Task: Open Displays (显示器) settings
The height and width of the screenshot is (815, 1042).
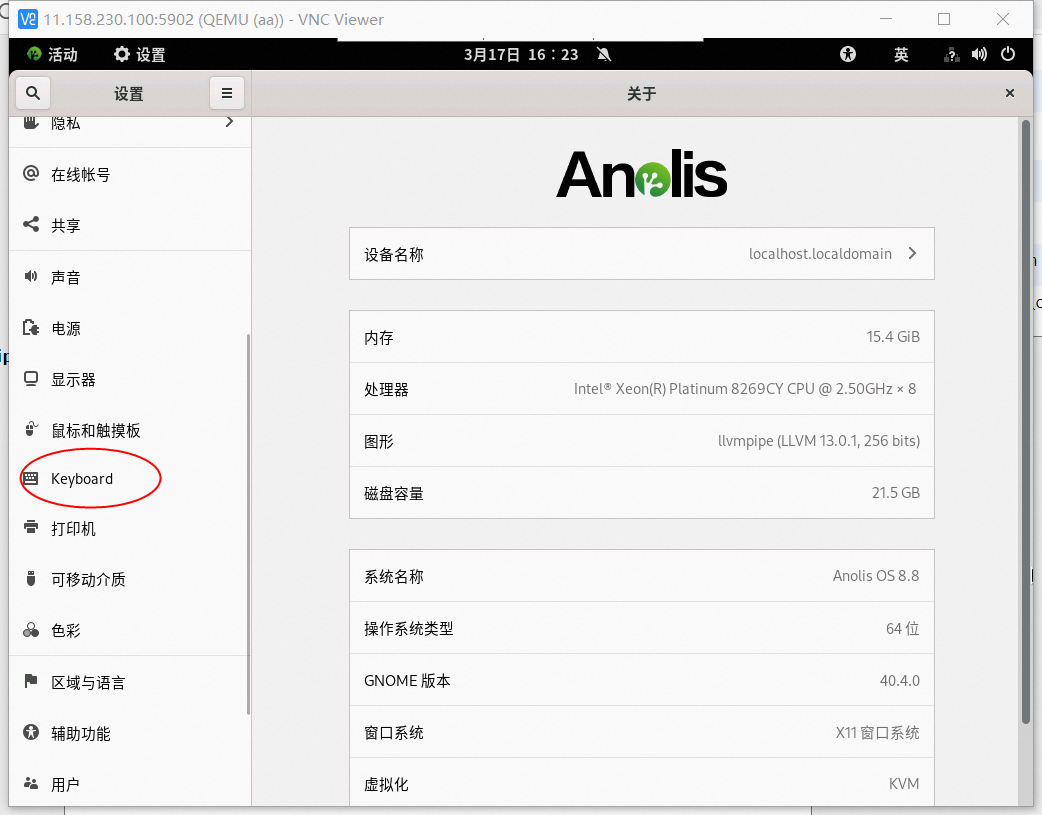Action: (x=73, y=380)
